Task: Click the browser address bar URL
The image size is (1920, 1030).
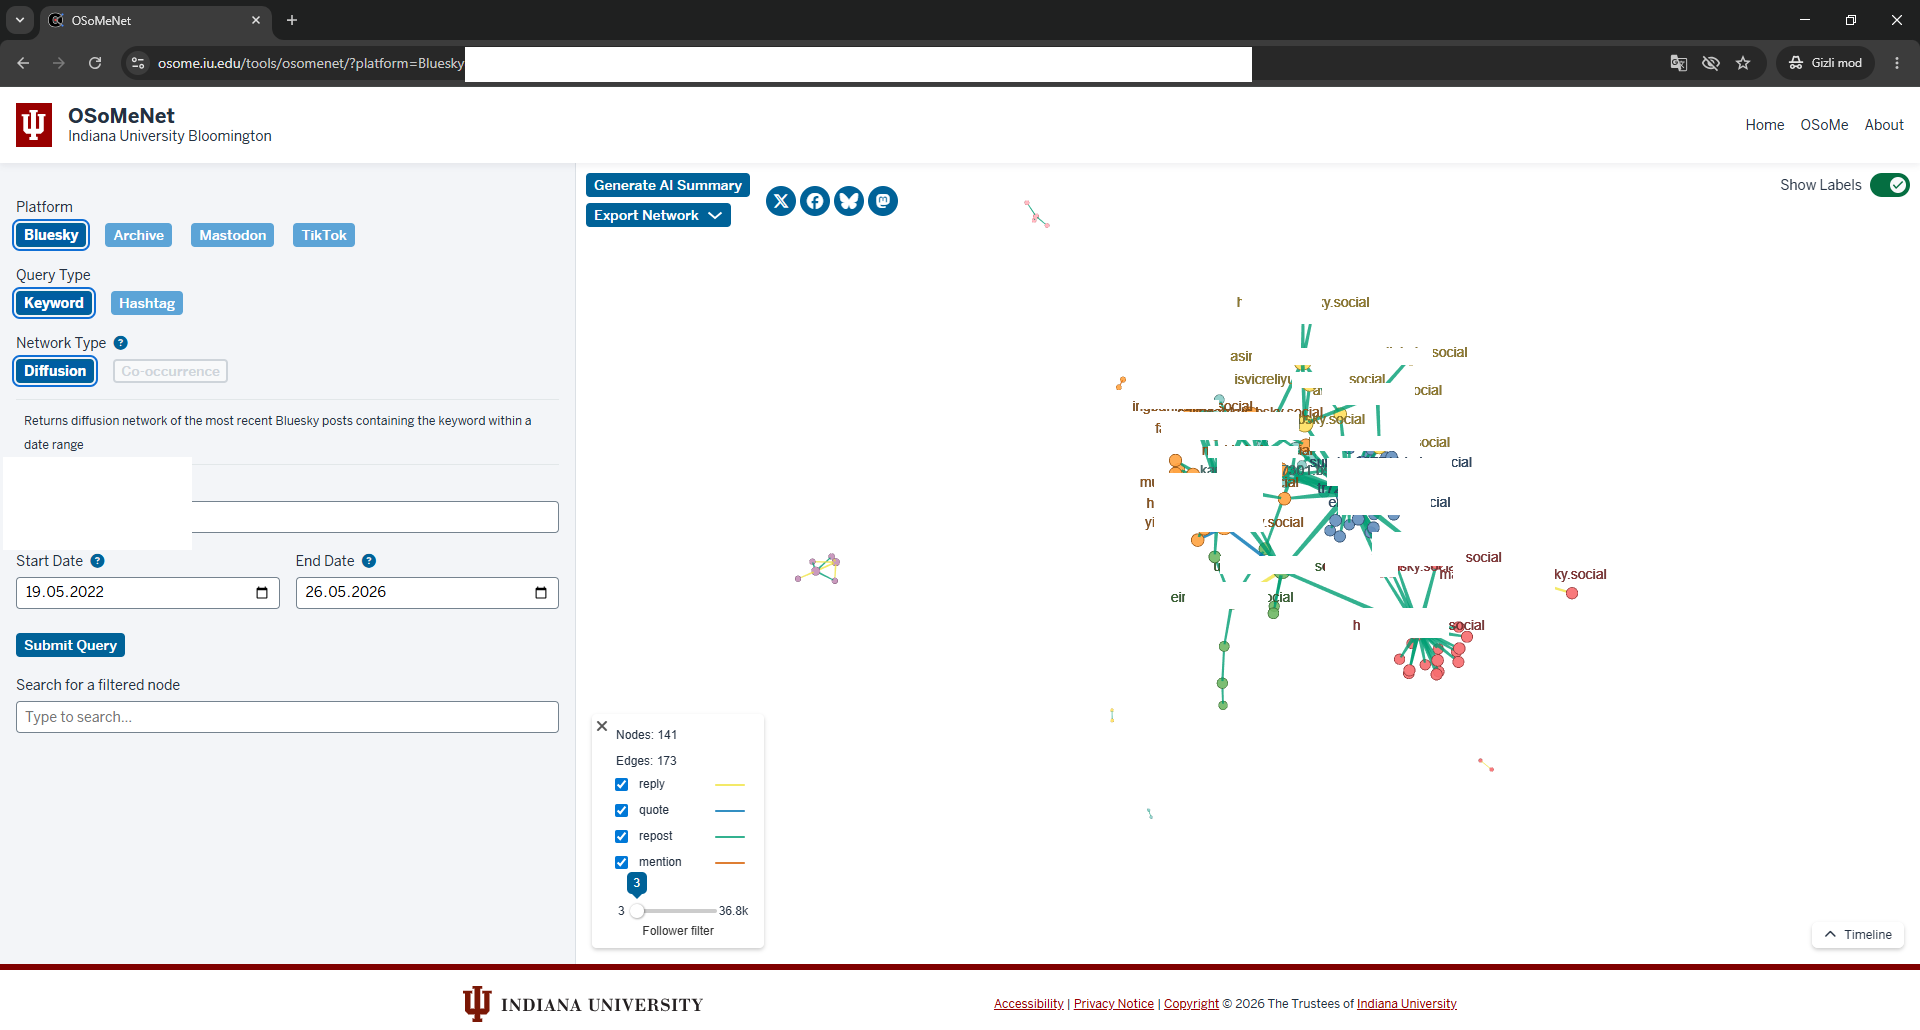Action: [311, 63]
